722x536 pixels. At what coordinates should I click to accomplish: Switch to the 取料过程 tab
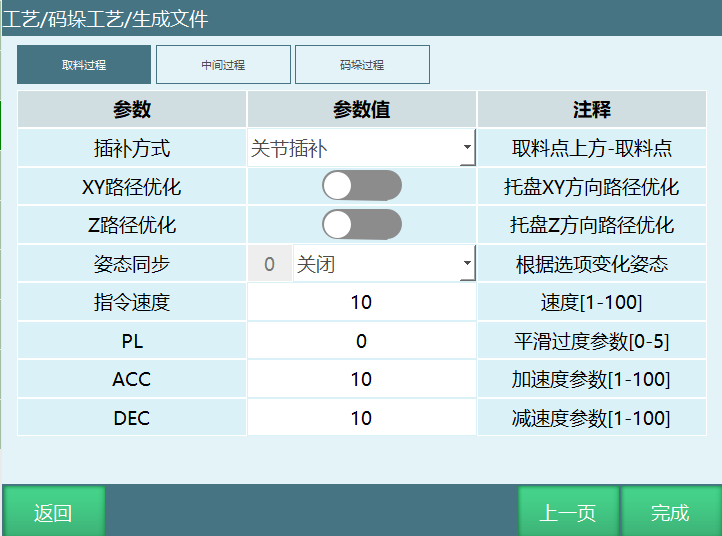click(x=84, y=65)
